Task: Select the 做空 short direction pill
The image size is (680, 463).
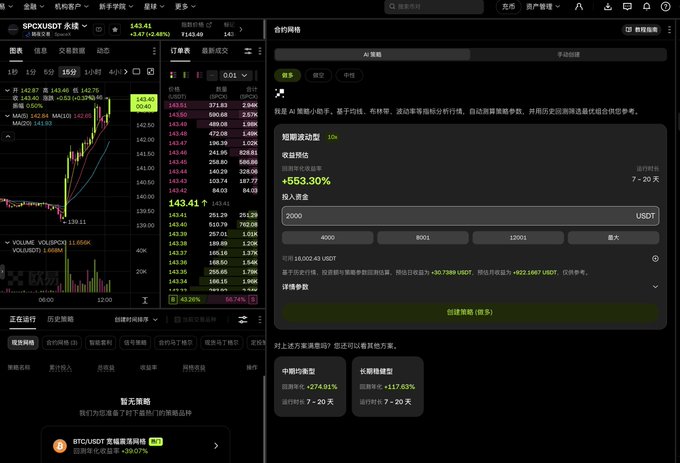Action: point(318,75)
